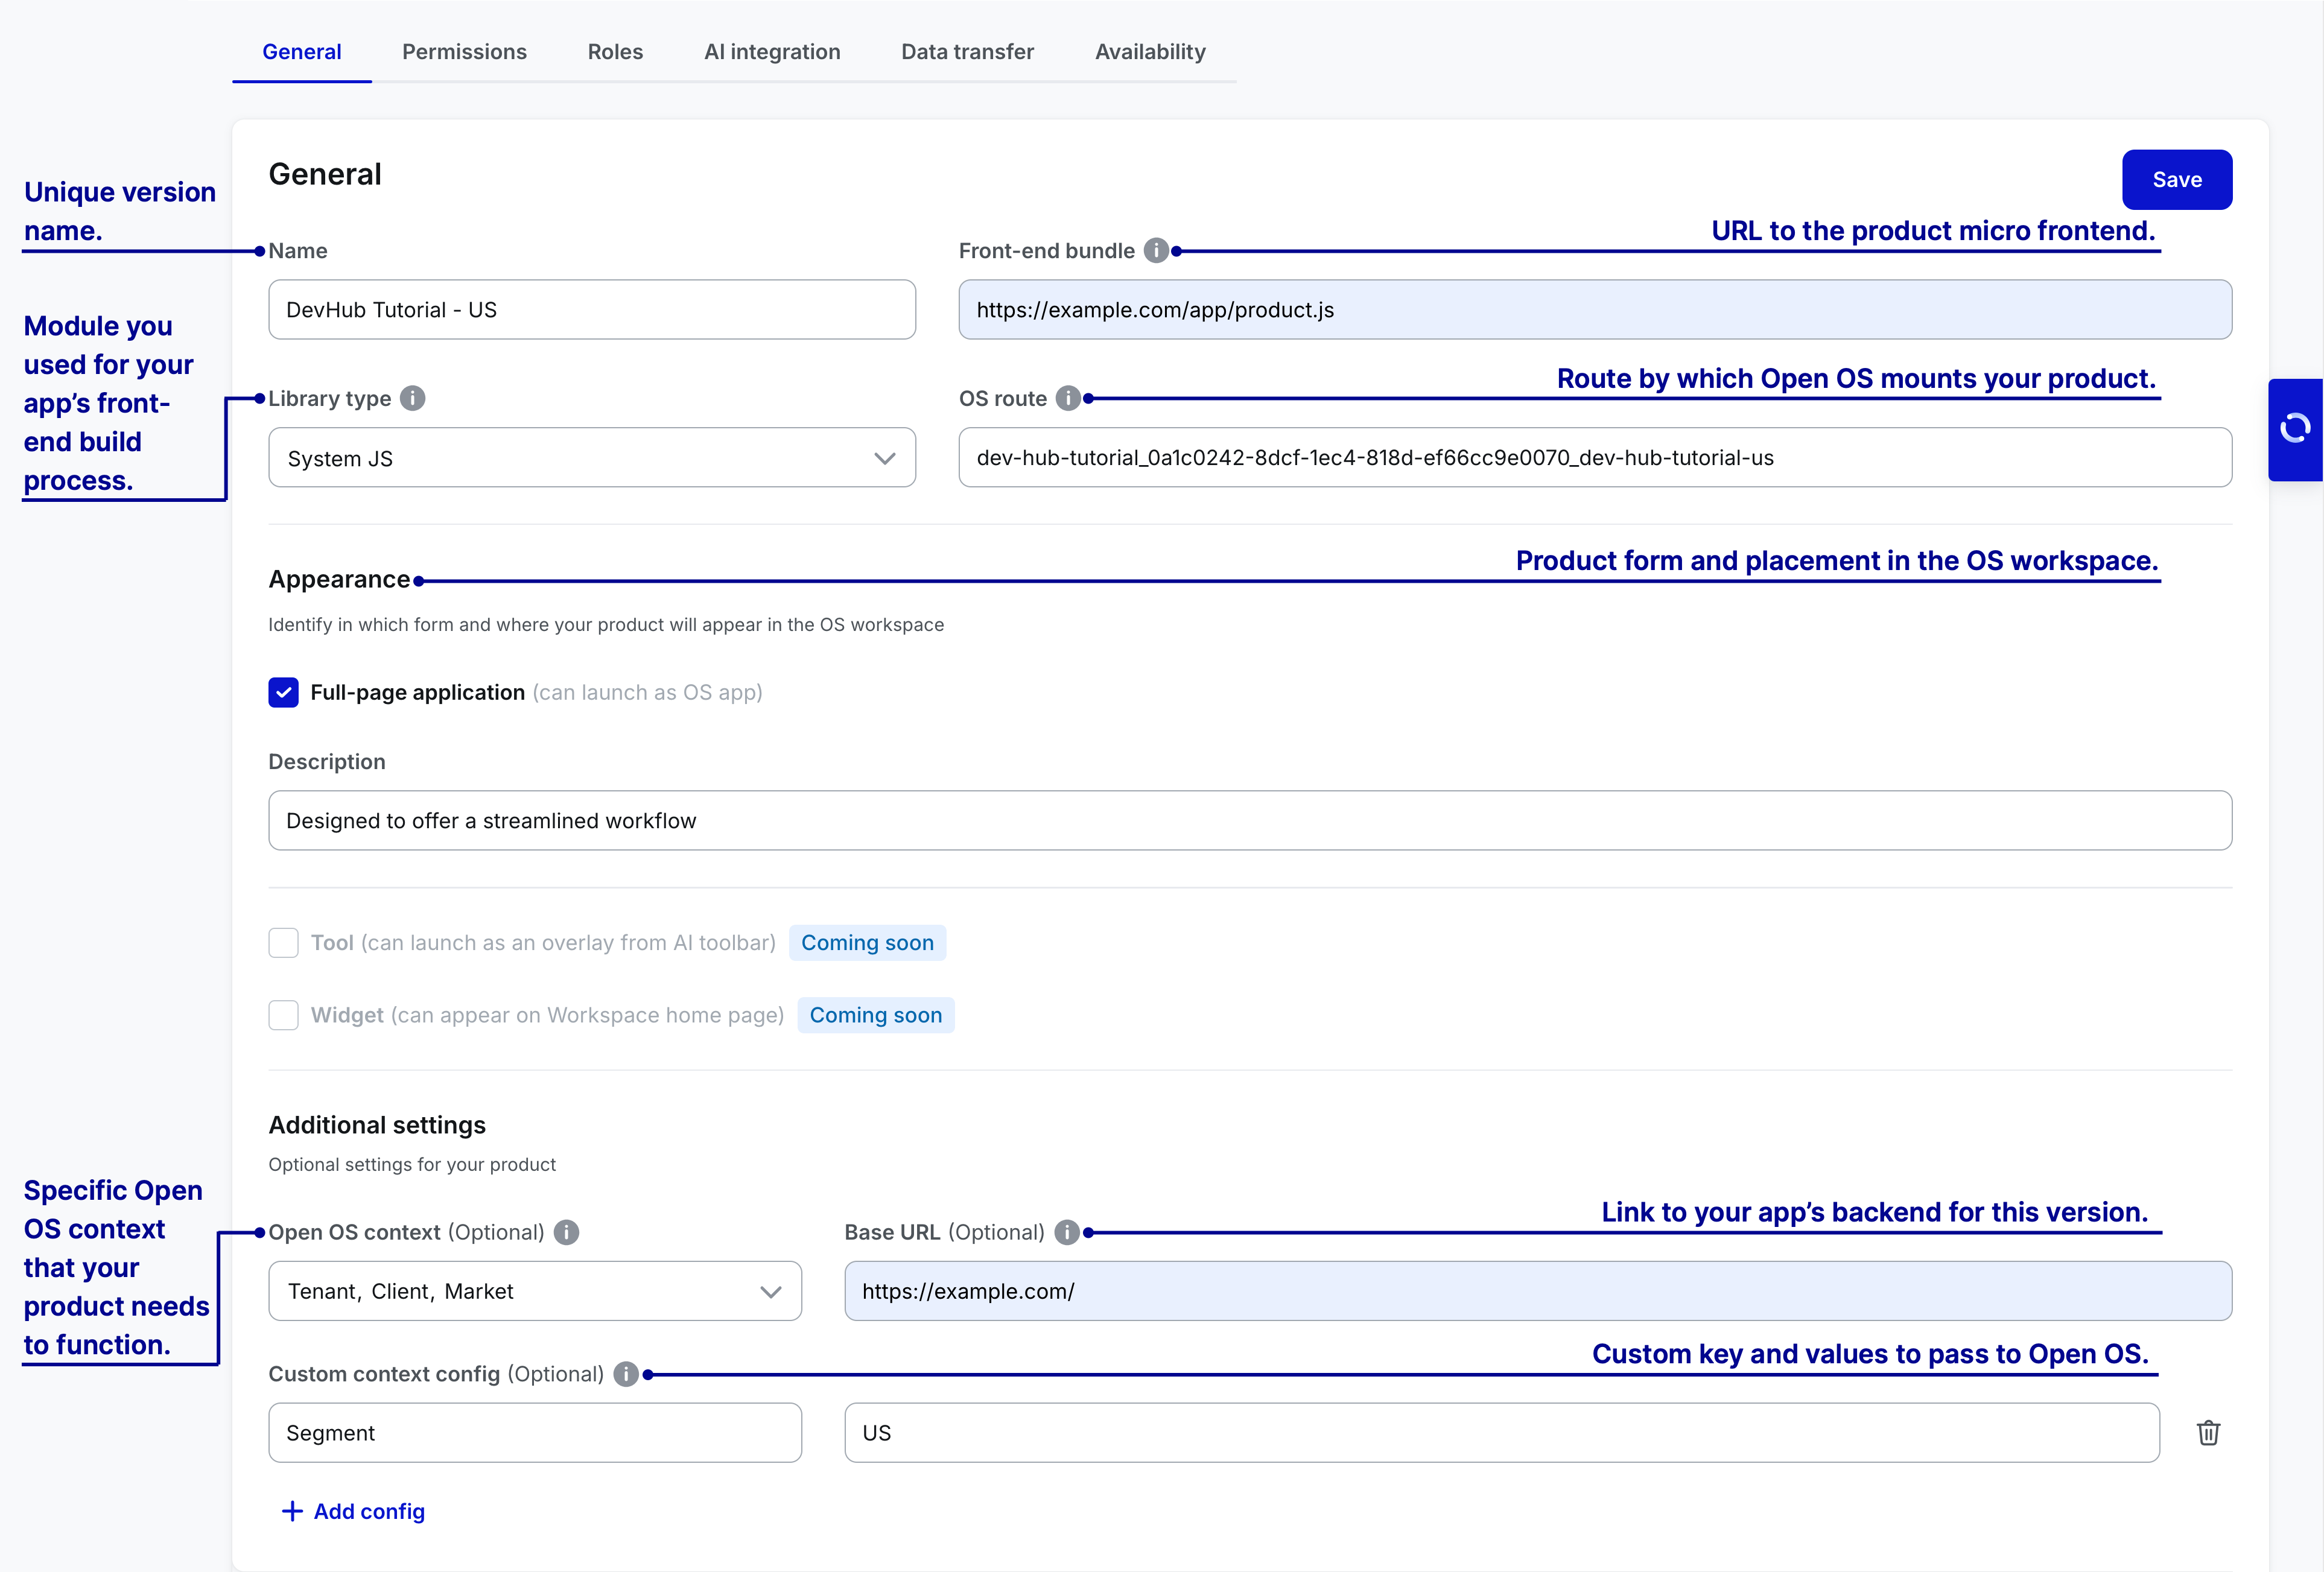The height and width of the screenshot is (1572, 2324).
Task: Open the AI integration tab
Action: click(x=772, y=52)
